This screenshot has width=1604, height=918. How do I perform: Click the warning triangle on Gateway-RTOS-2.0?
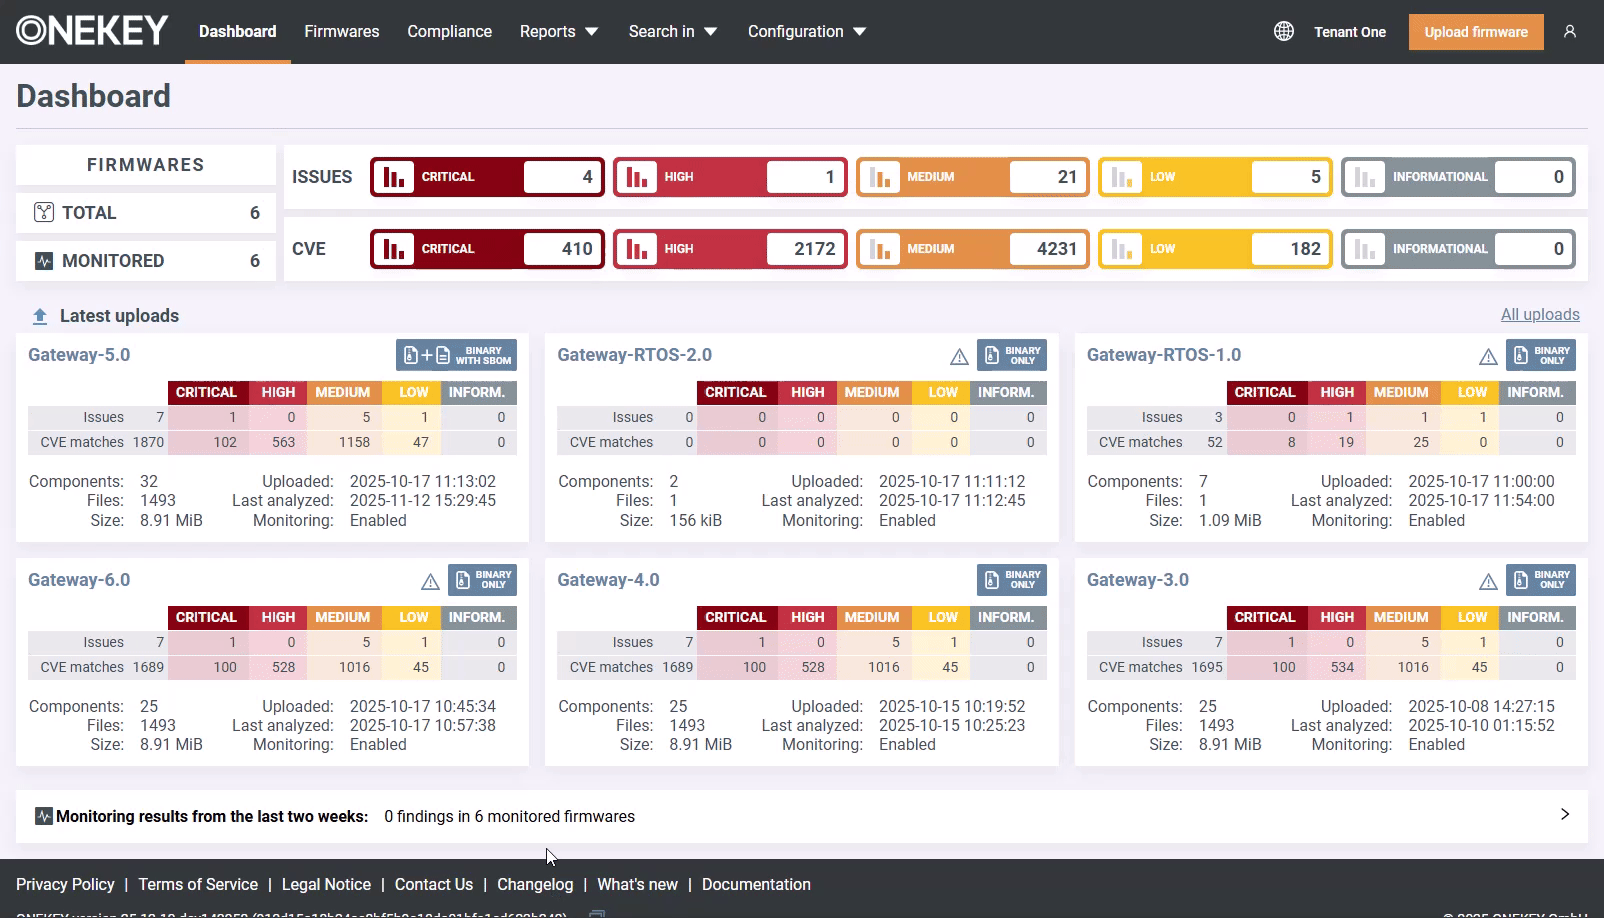point(959,357)
